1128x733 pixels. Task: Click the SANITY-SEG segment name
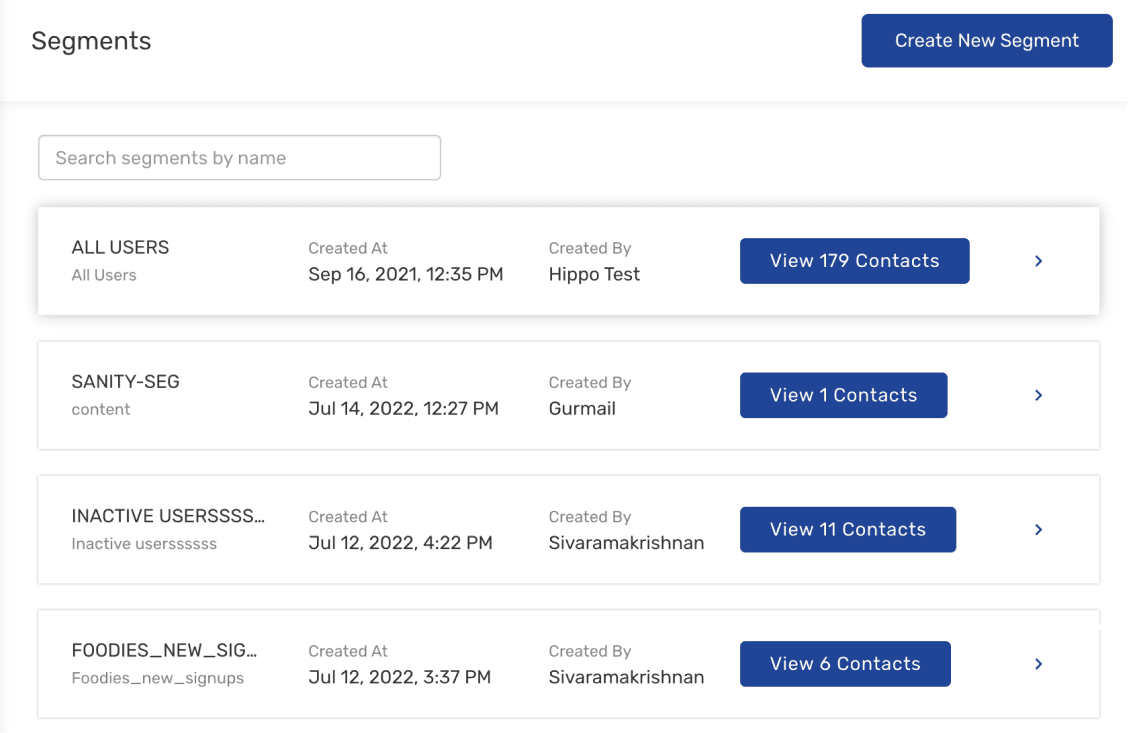coord(125,382)
